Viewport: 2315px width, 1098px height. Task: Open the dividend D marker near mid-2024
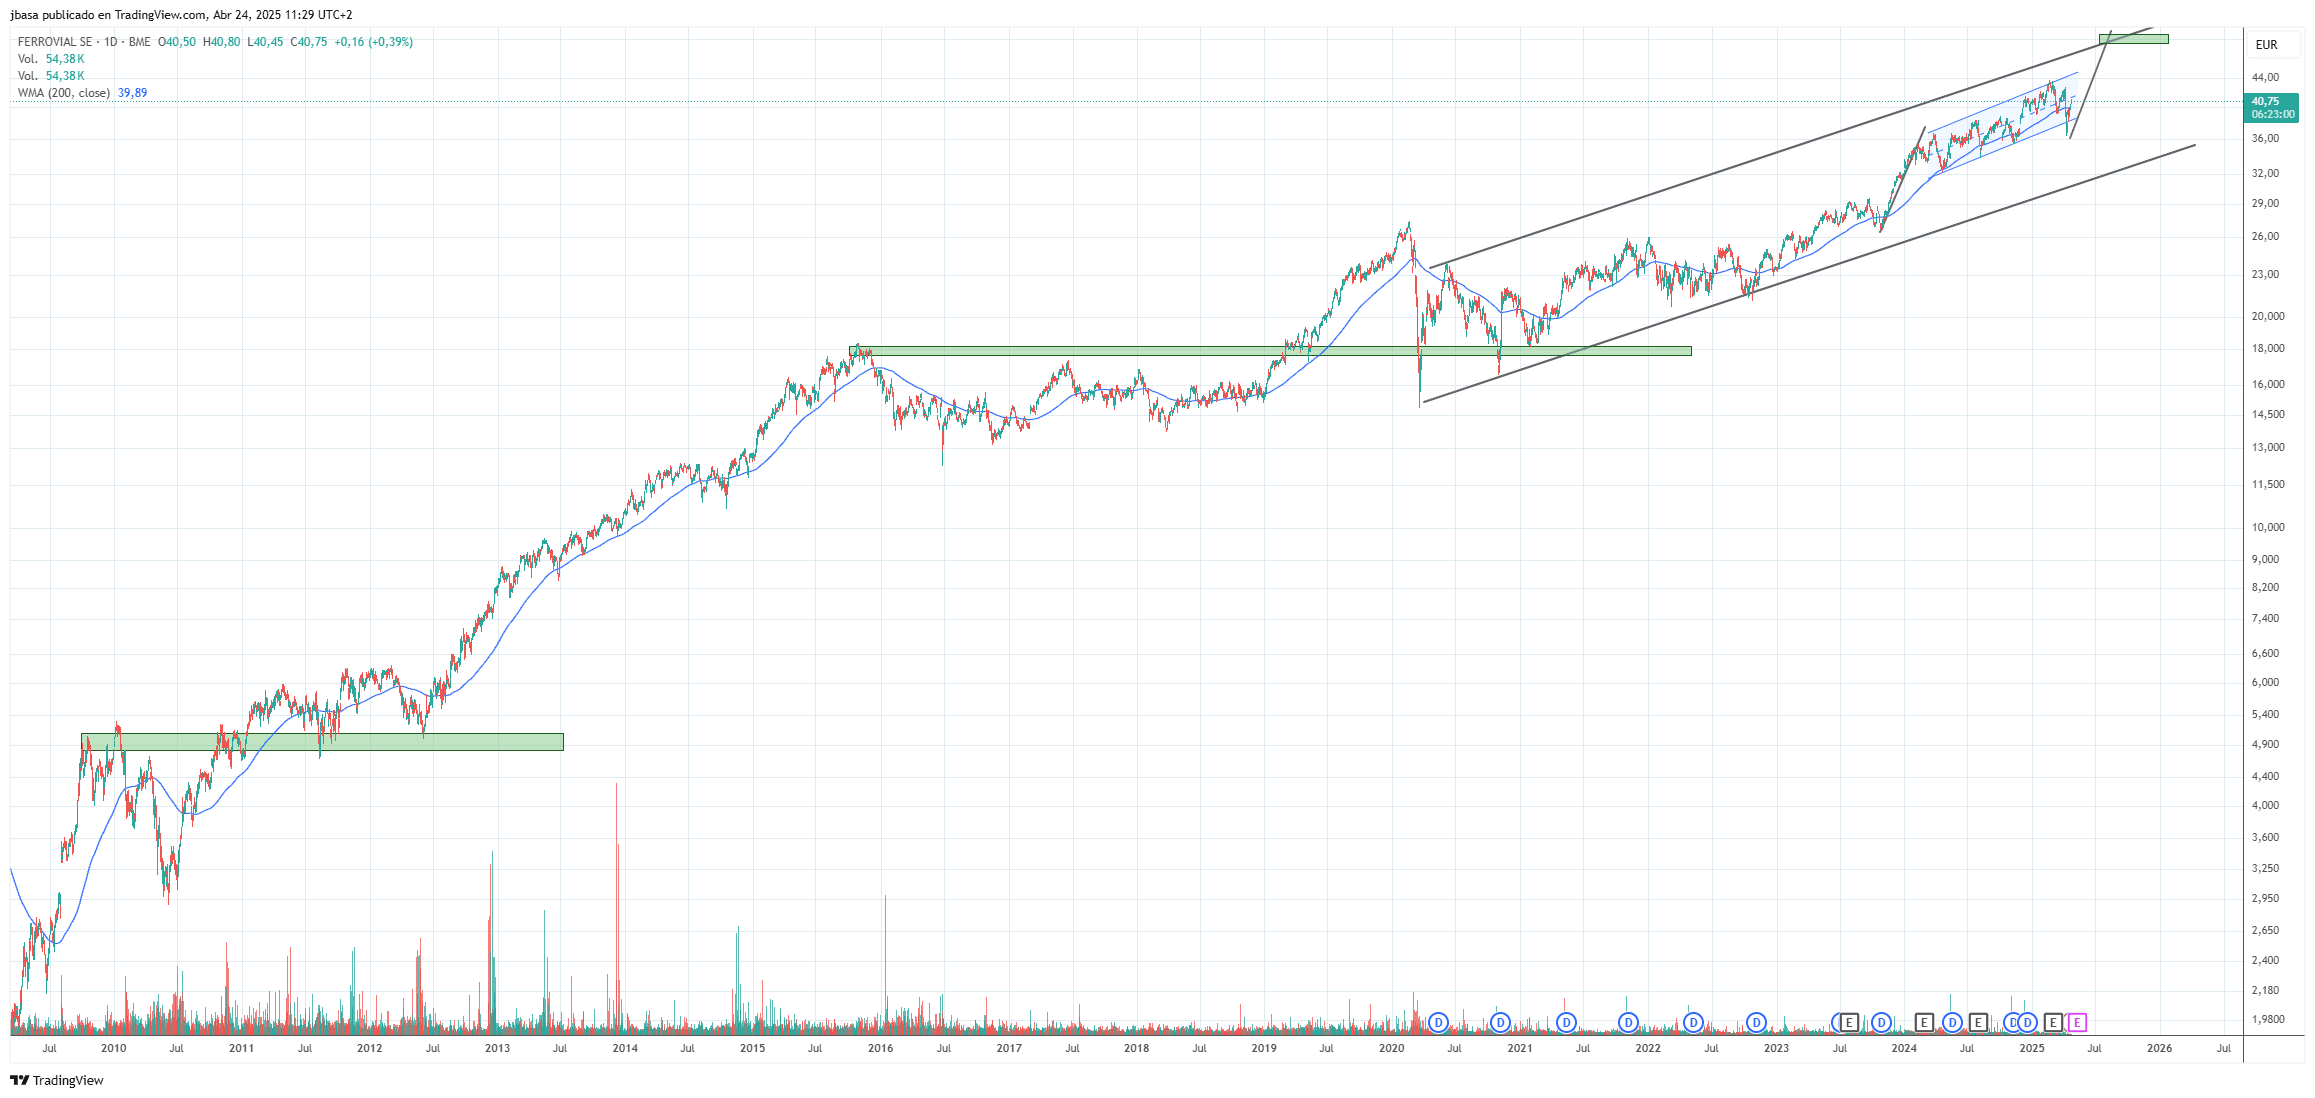tap(1952, 1022)
